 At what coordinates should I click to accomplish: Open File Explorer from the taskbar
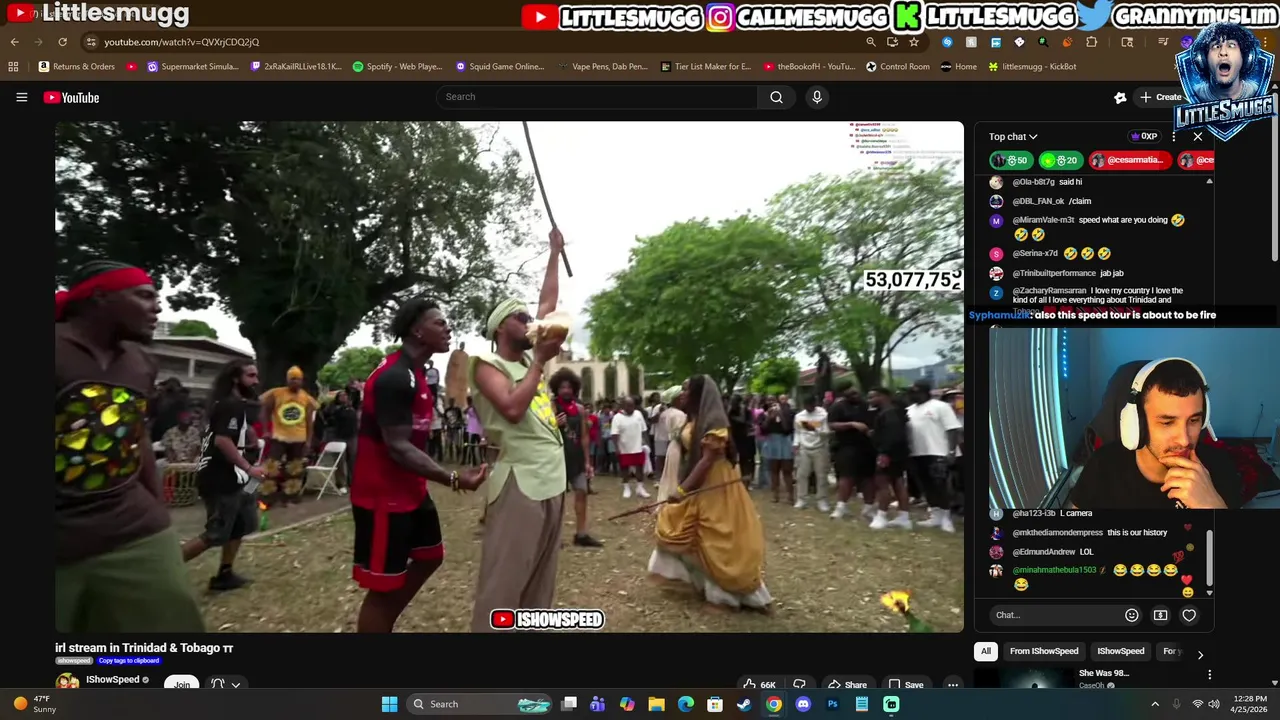656,704
